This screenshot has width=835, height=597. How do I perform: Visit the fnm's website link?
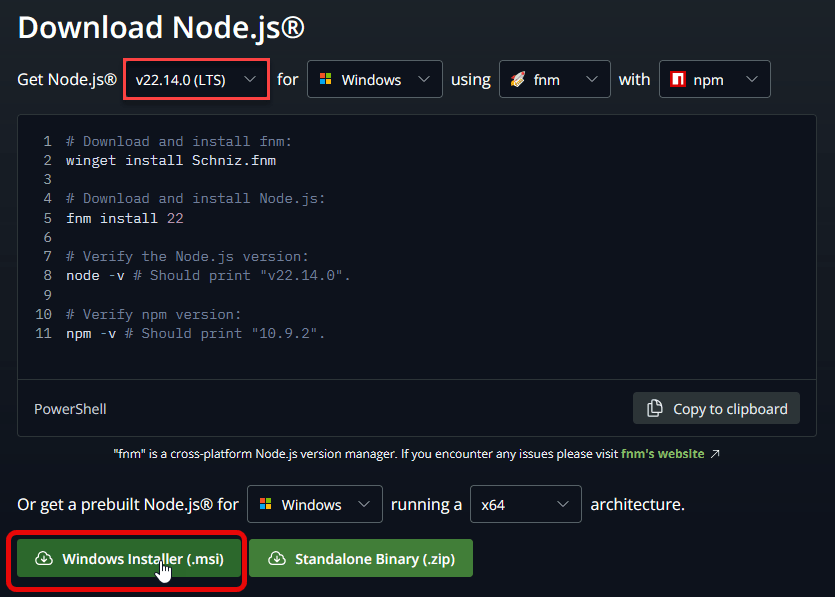pos(662,454)
